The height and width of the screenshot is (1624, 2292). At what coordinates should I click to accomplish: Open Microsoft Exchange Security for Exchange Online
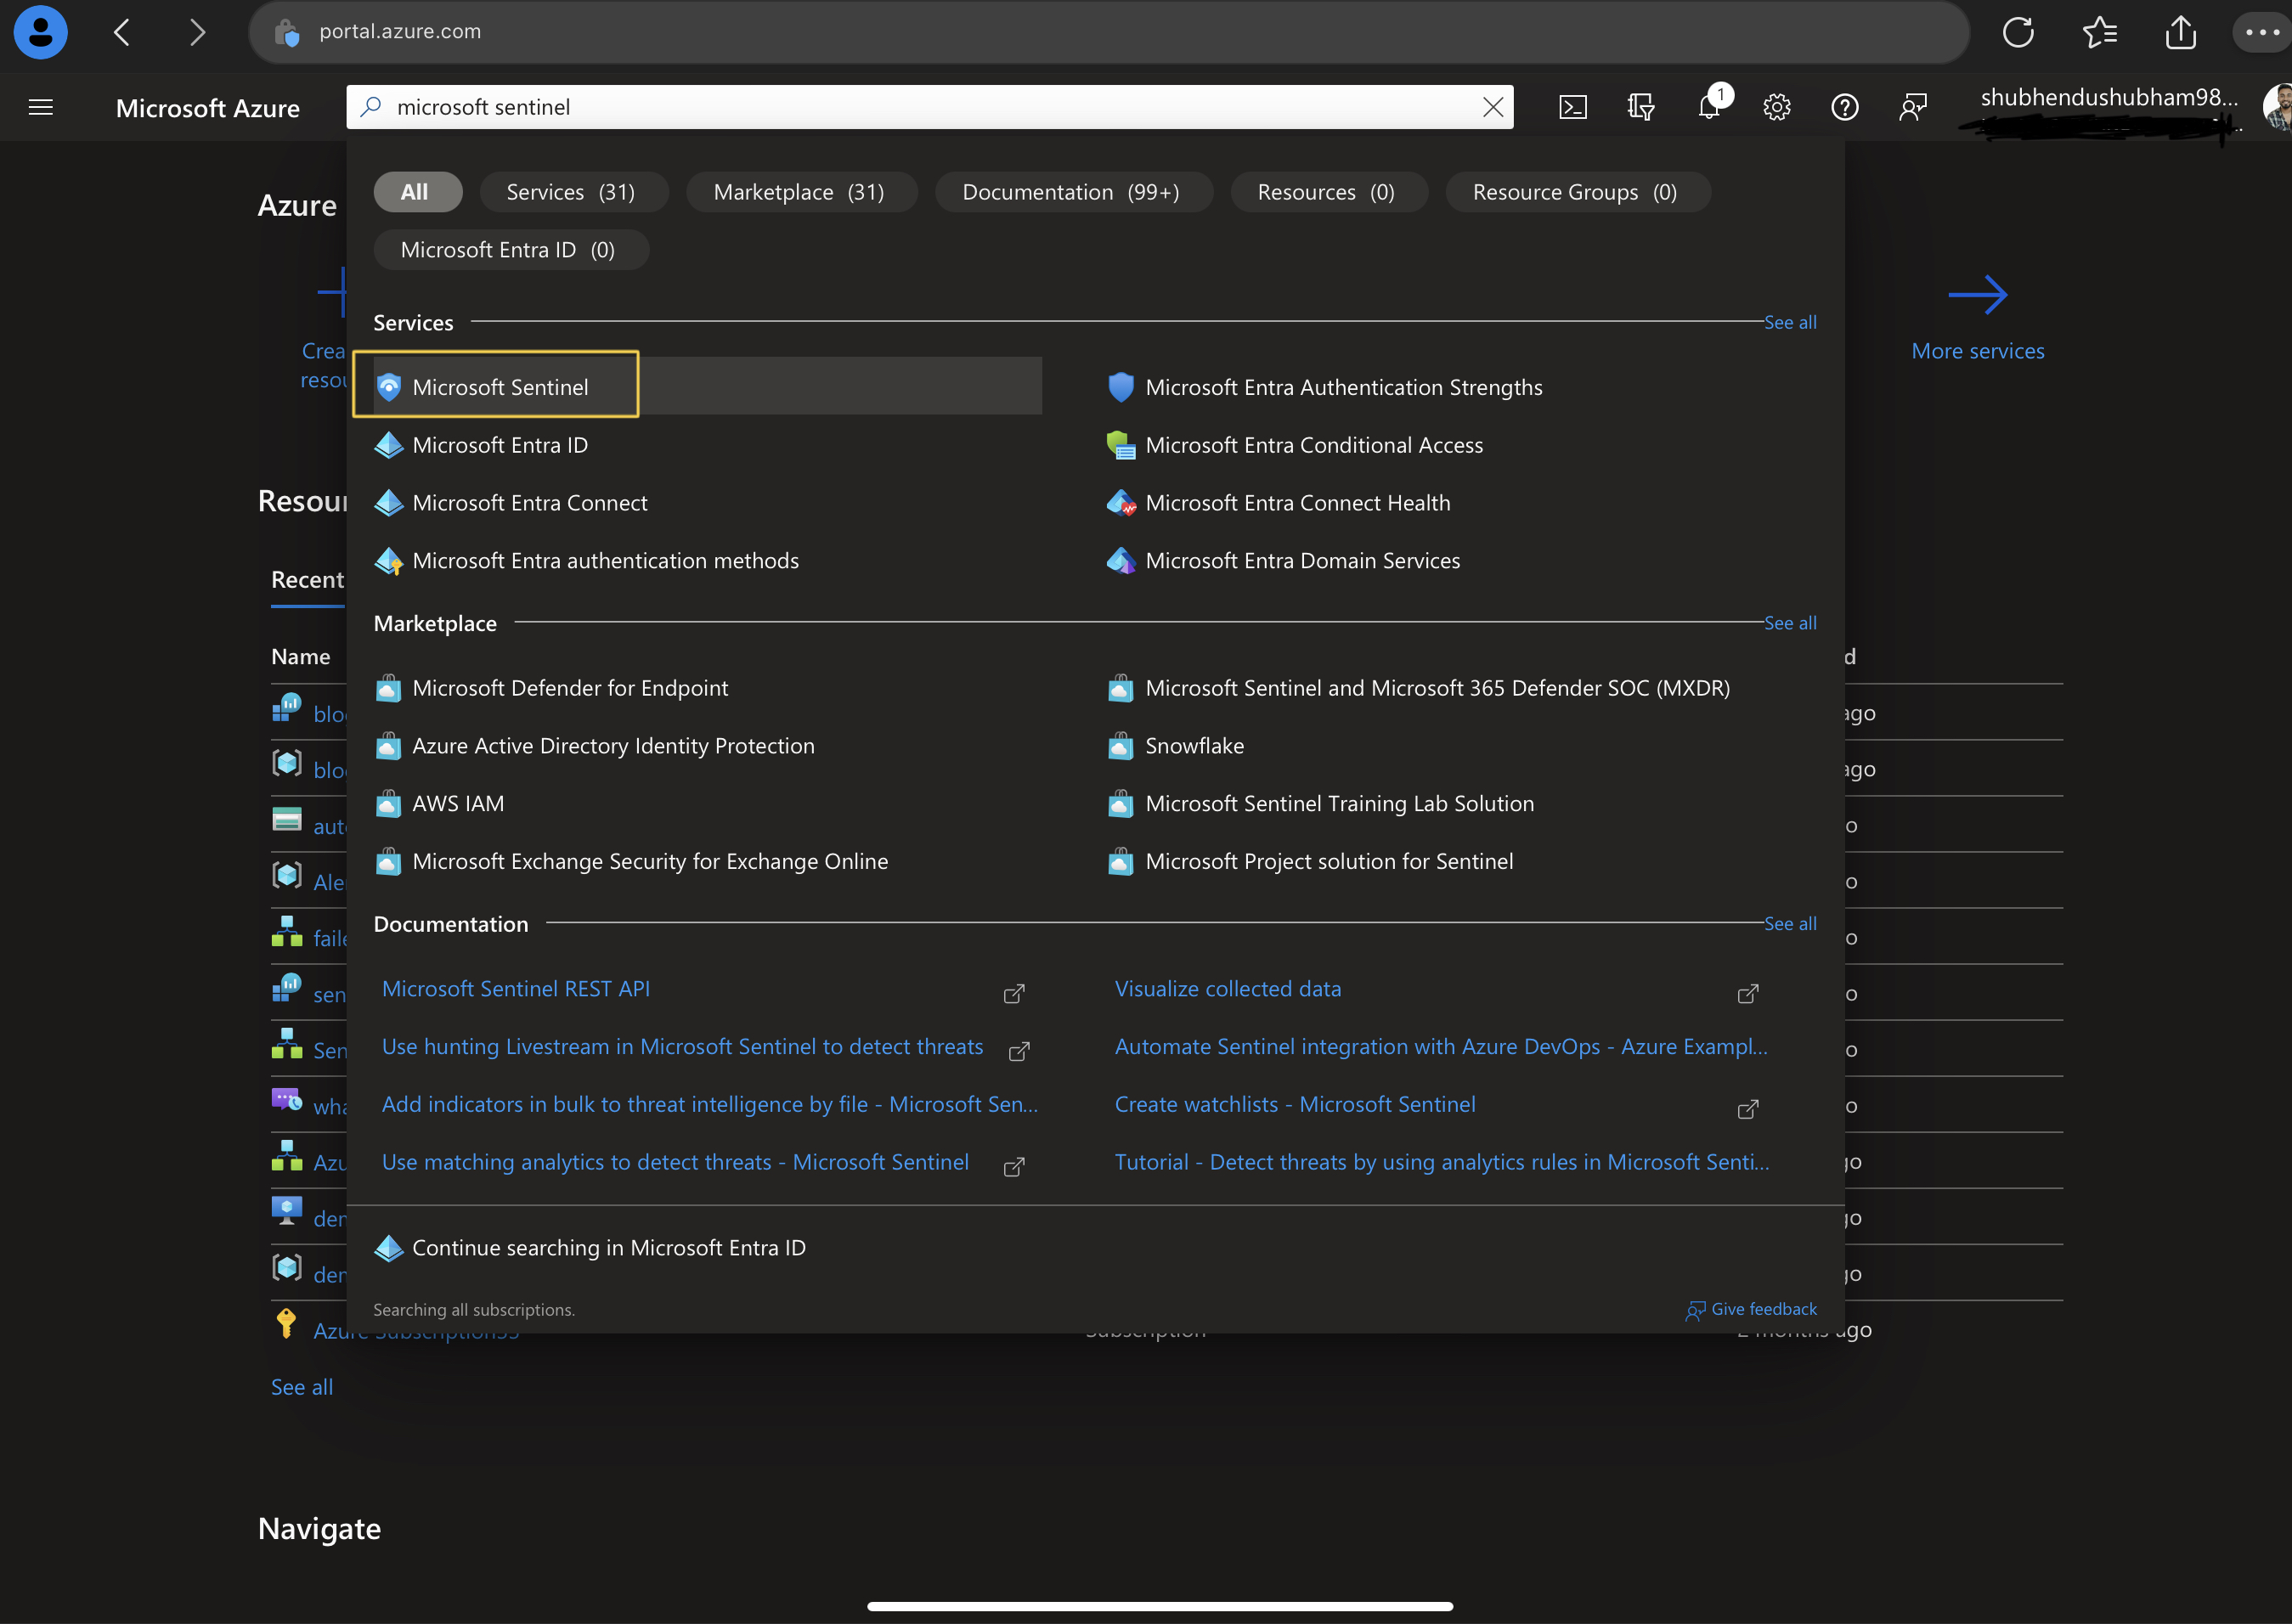tap(632, 862)
